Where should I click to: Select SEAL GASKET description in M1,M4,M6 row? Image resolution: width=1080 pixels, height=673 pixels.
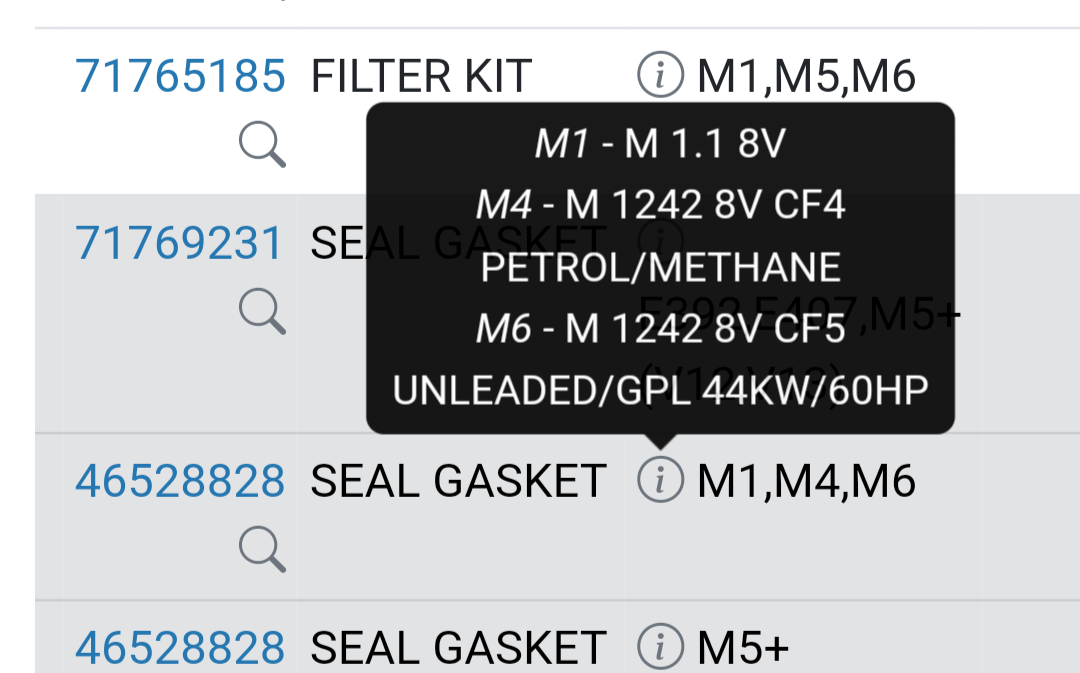pyautogui.click(x=458, y=481)
